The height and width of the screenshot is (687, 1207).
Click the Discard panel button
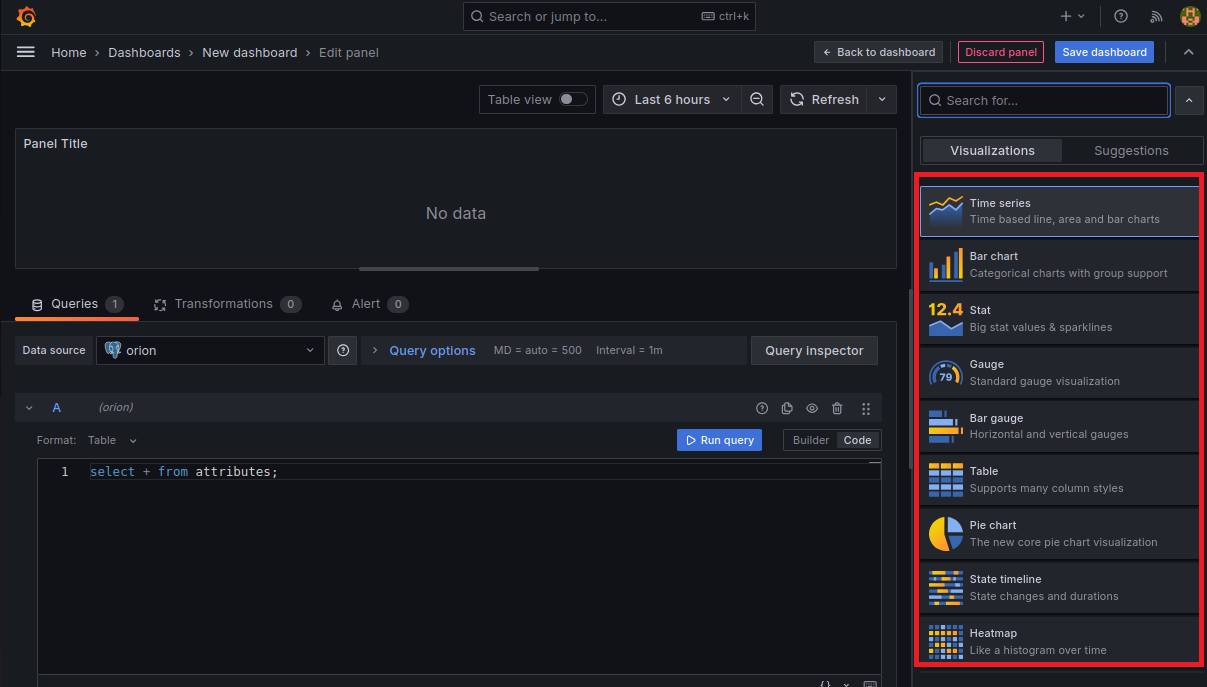(x=1001, y=52)
